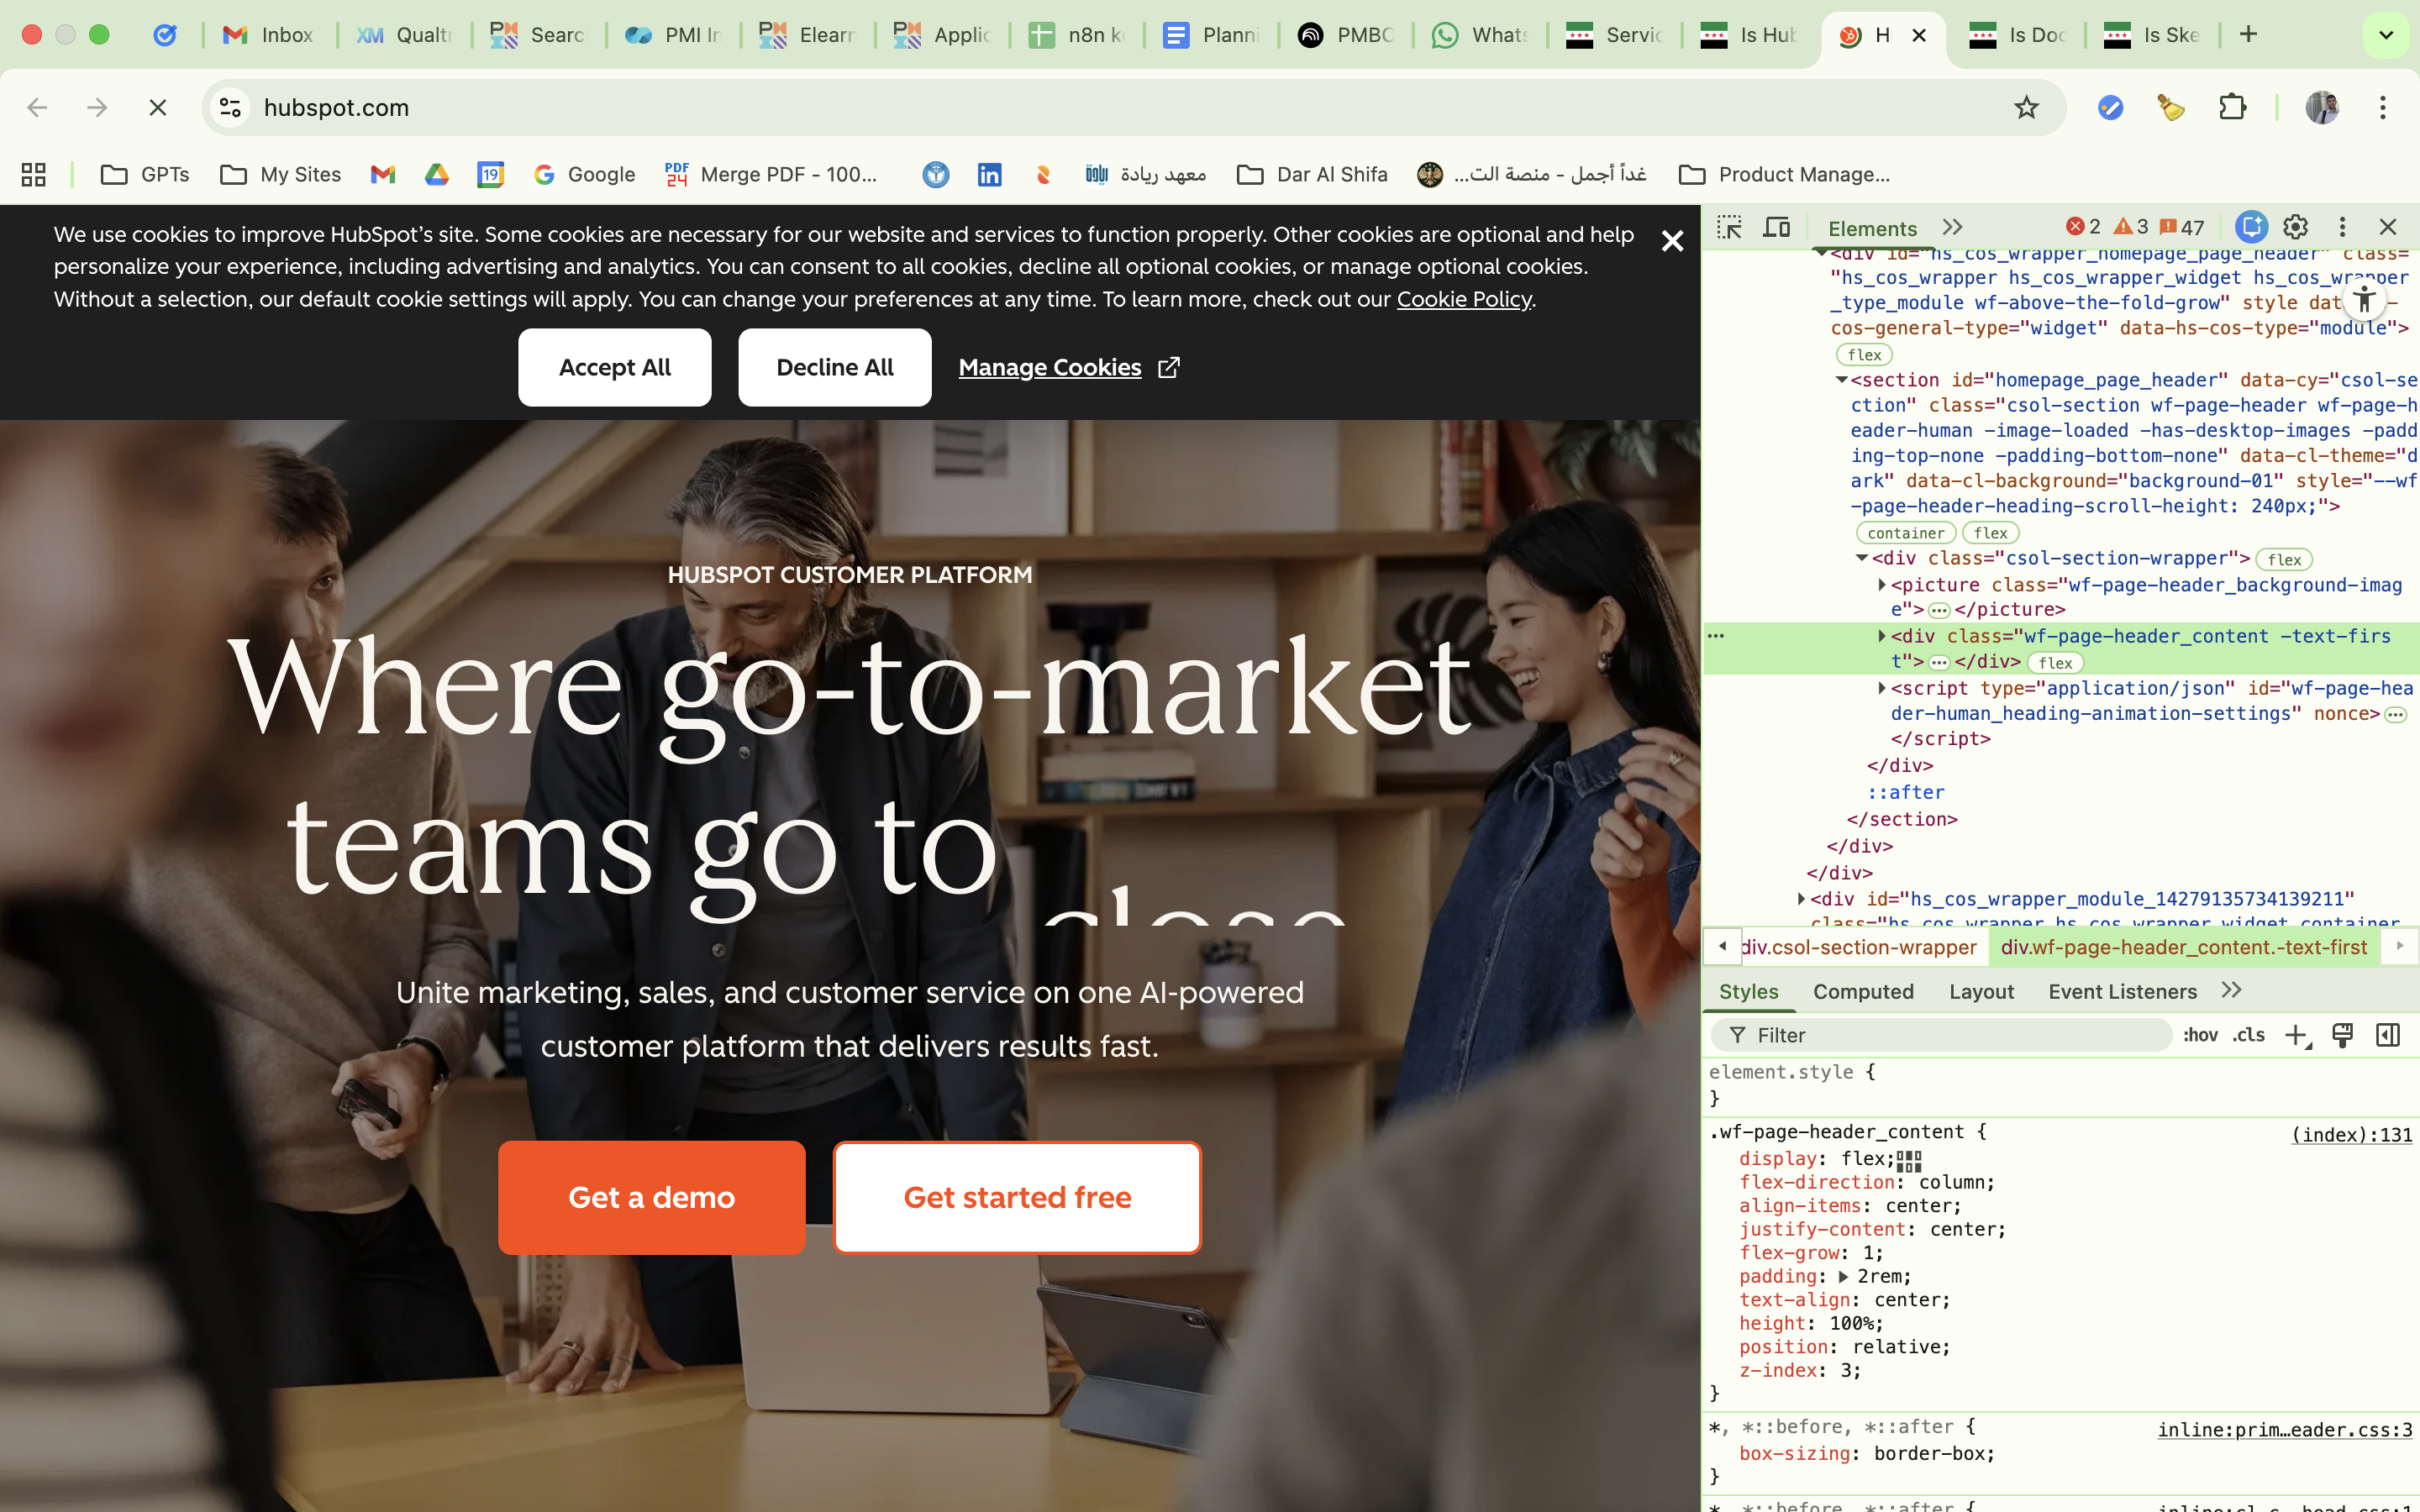Open the rendering emulations paintbrush icon

coord(2342,1035)
